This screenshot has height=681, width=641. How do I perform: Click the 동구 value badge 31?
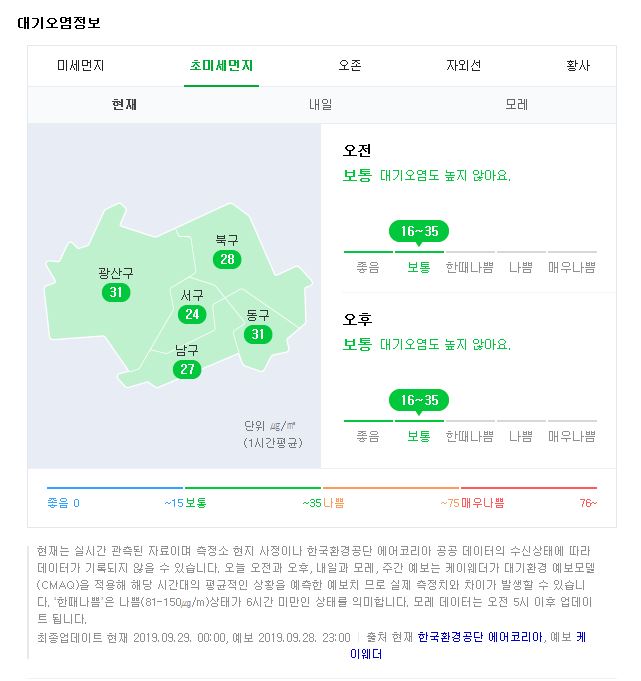click(258, 334)
